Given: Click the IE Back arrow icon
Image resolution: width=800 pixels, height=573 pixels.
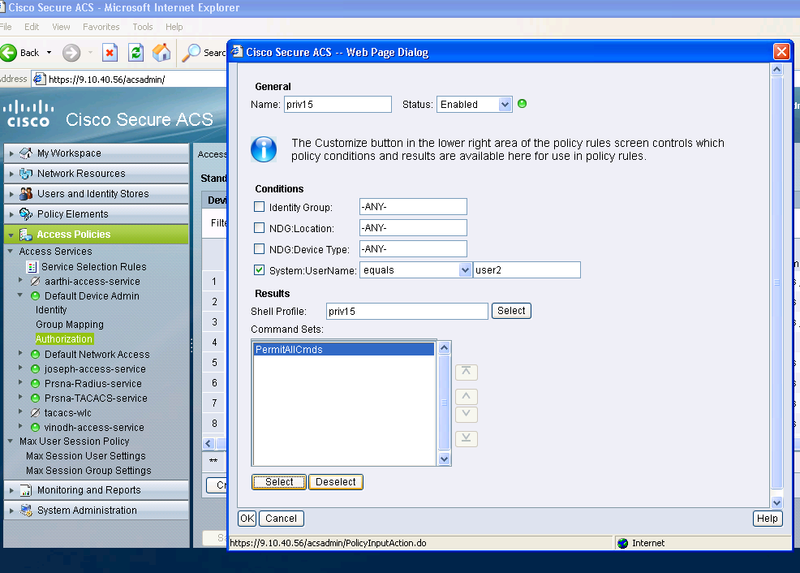Looking at the screenshot, I should pos(10,52).
